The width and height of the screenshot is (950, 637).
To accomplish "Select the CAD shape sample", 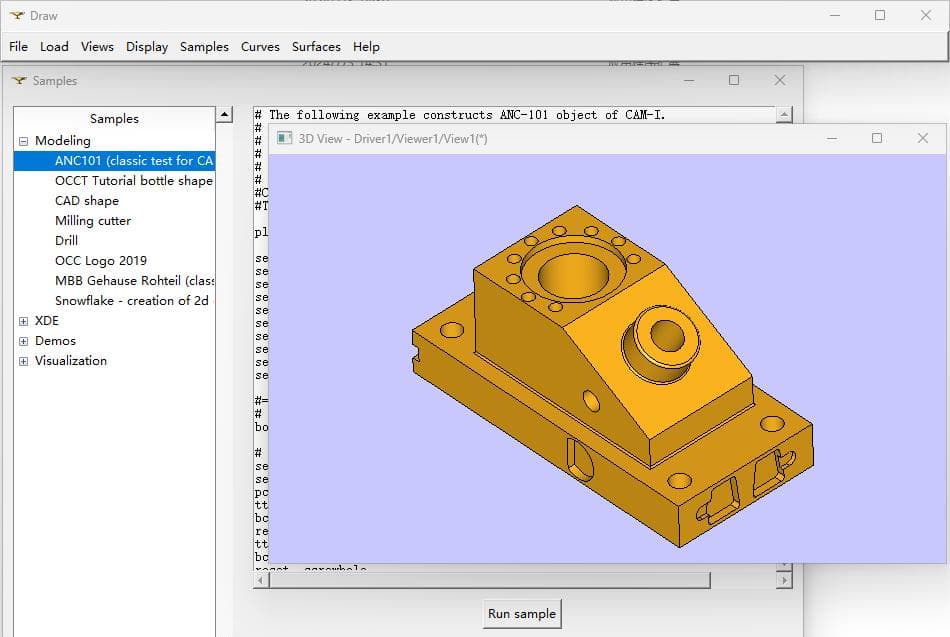I will click(87, 201).
